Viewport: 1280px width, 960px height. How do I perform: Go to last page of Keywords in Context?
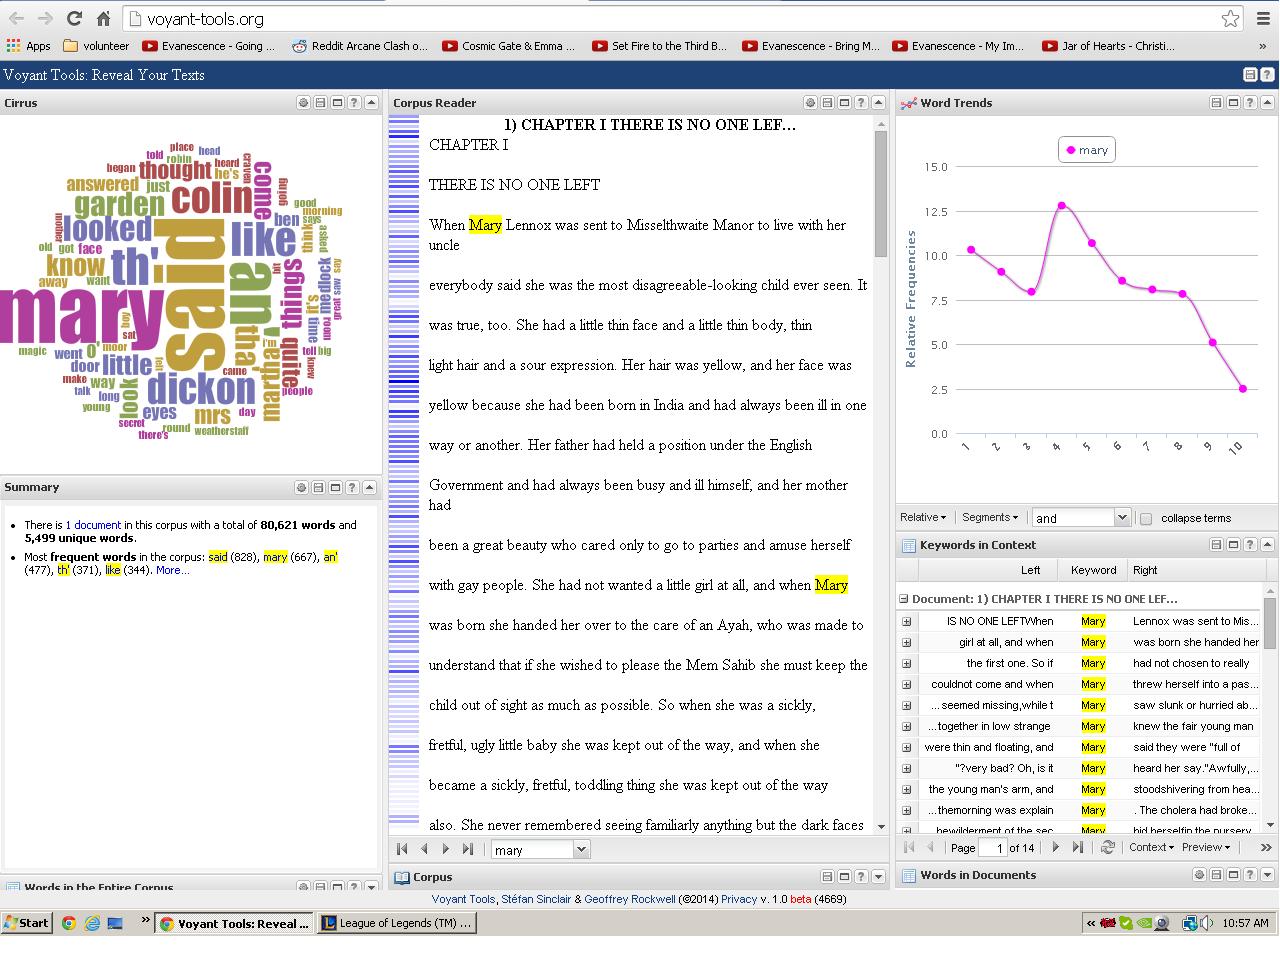[1077, 847]
